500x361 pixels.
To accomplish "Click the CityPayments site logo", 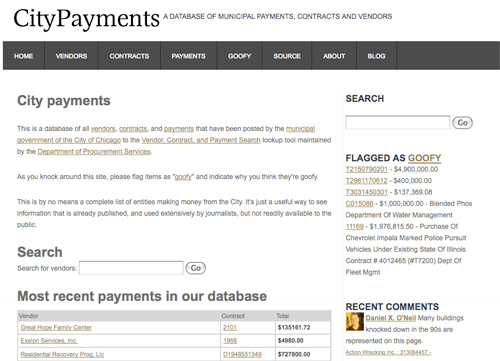I will [87, 18].
